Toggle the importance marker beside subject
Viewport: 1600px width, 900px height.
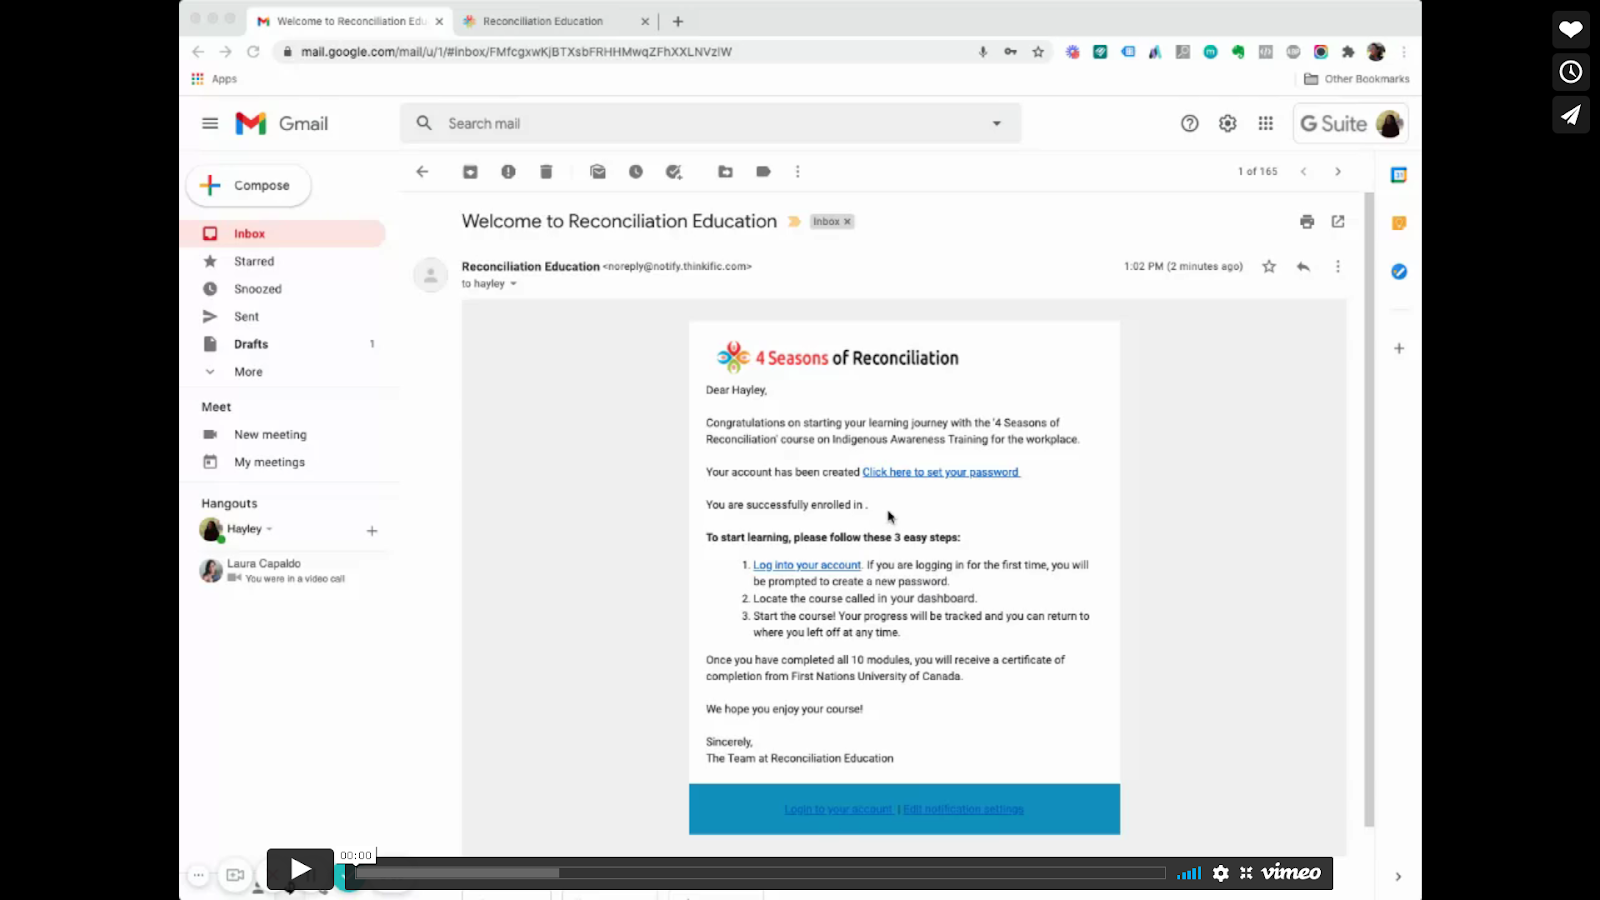coord(794,222)
